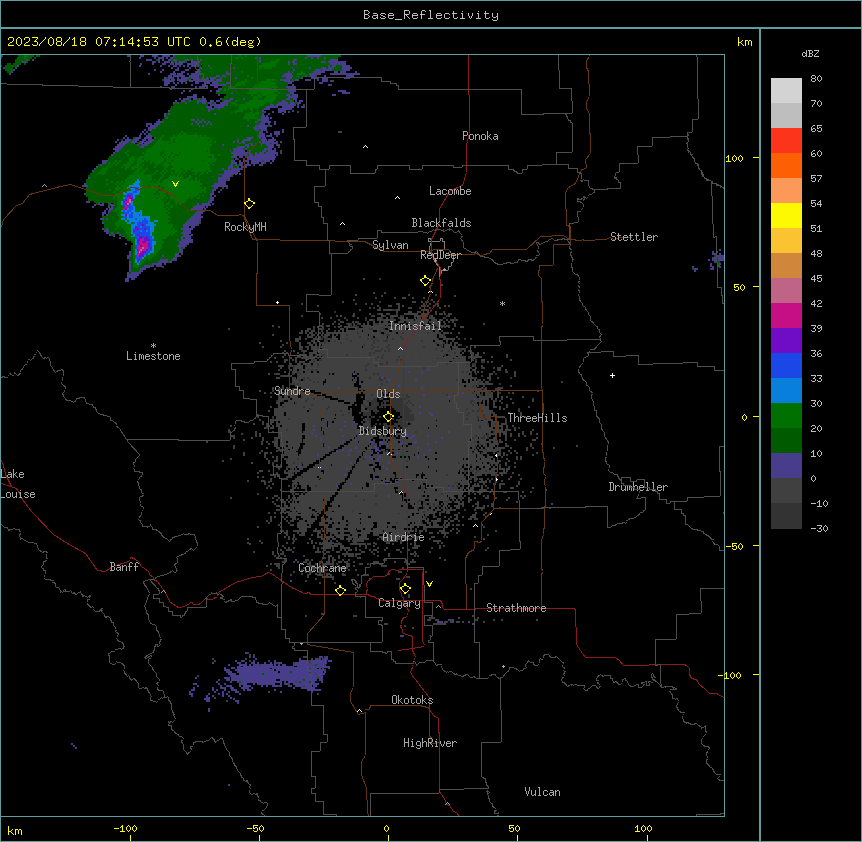Viewport: 862px width, 842px height.
Task: Click the Limestone label
Action: [x=153, y=356]
